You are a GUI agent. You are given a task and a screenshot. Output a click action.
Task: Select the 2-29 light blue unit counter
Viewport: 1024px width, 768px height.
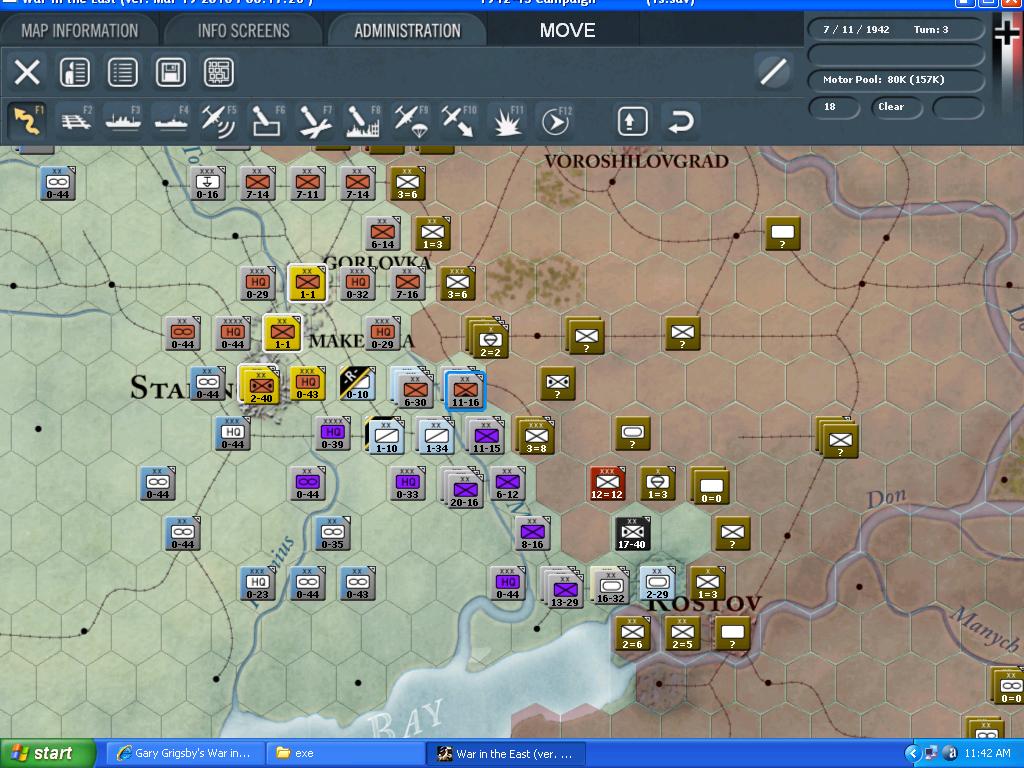658,583
